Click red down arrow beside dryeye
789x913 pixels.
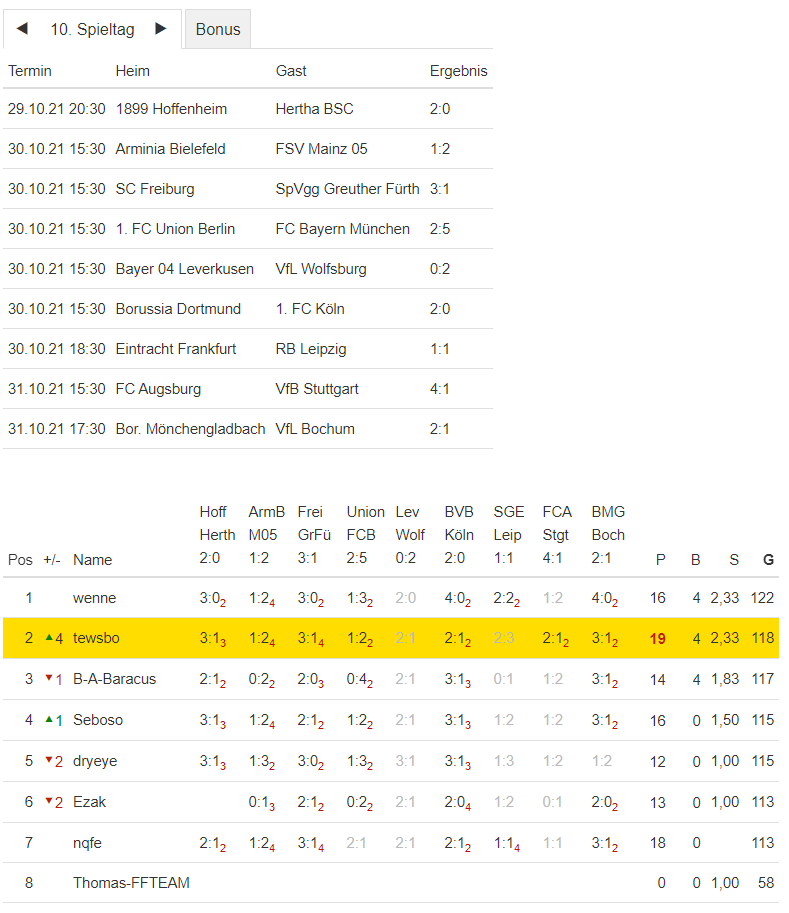pyautogui.click(x=49, y=760)
